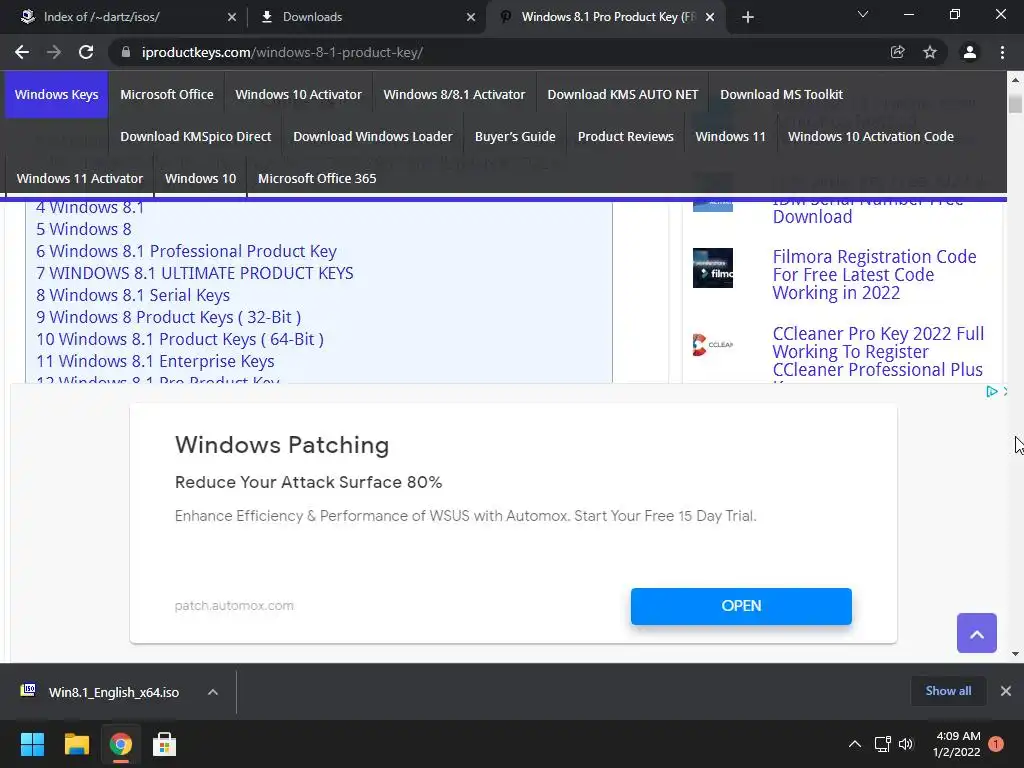
Task: Jump to 'Windows 8.1 Product Keys ( 64-Bit )'
Action: [x=180, y=340]
